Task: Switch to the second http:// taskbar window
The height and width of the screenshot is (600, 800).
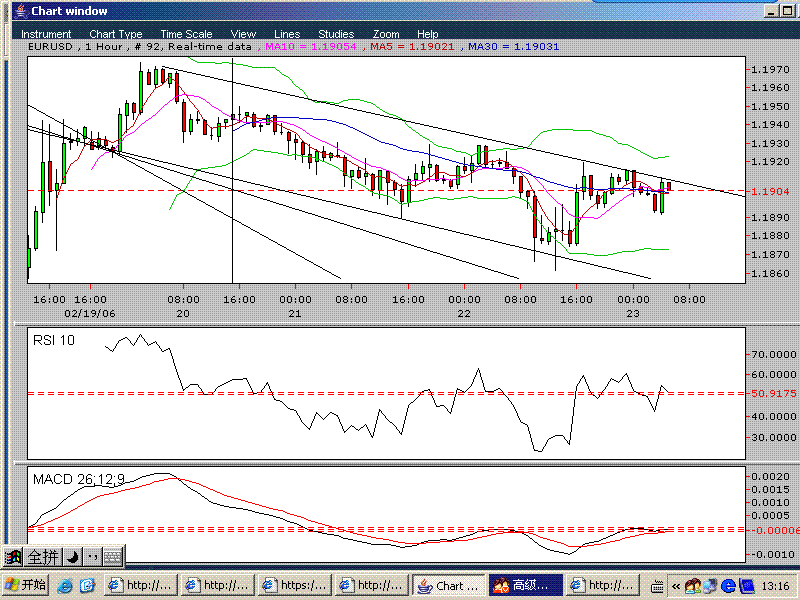Action: pos(218,585)
